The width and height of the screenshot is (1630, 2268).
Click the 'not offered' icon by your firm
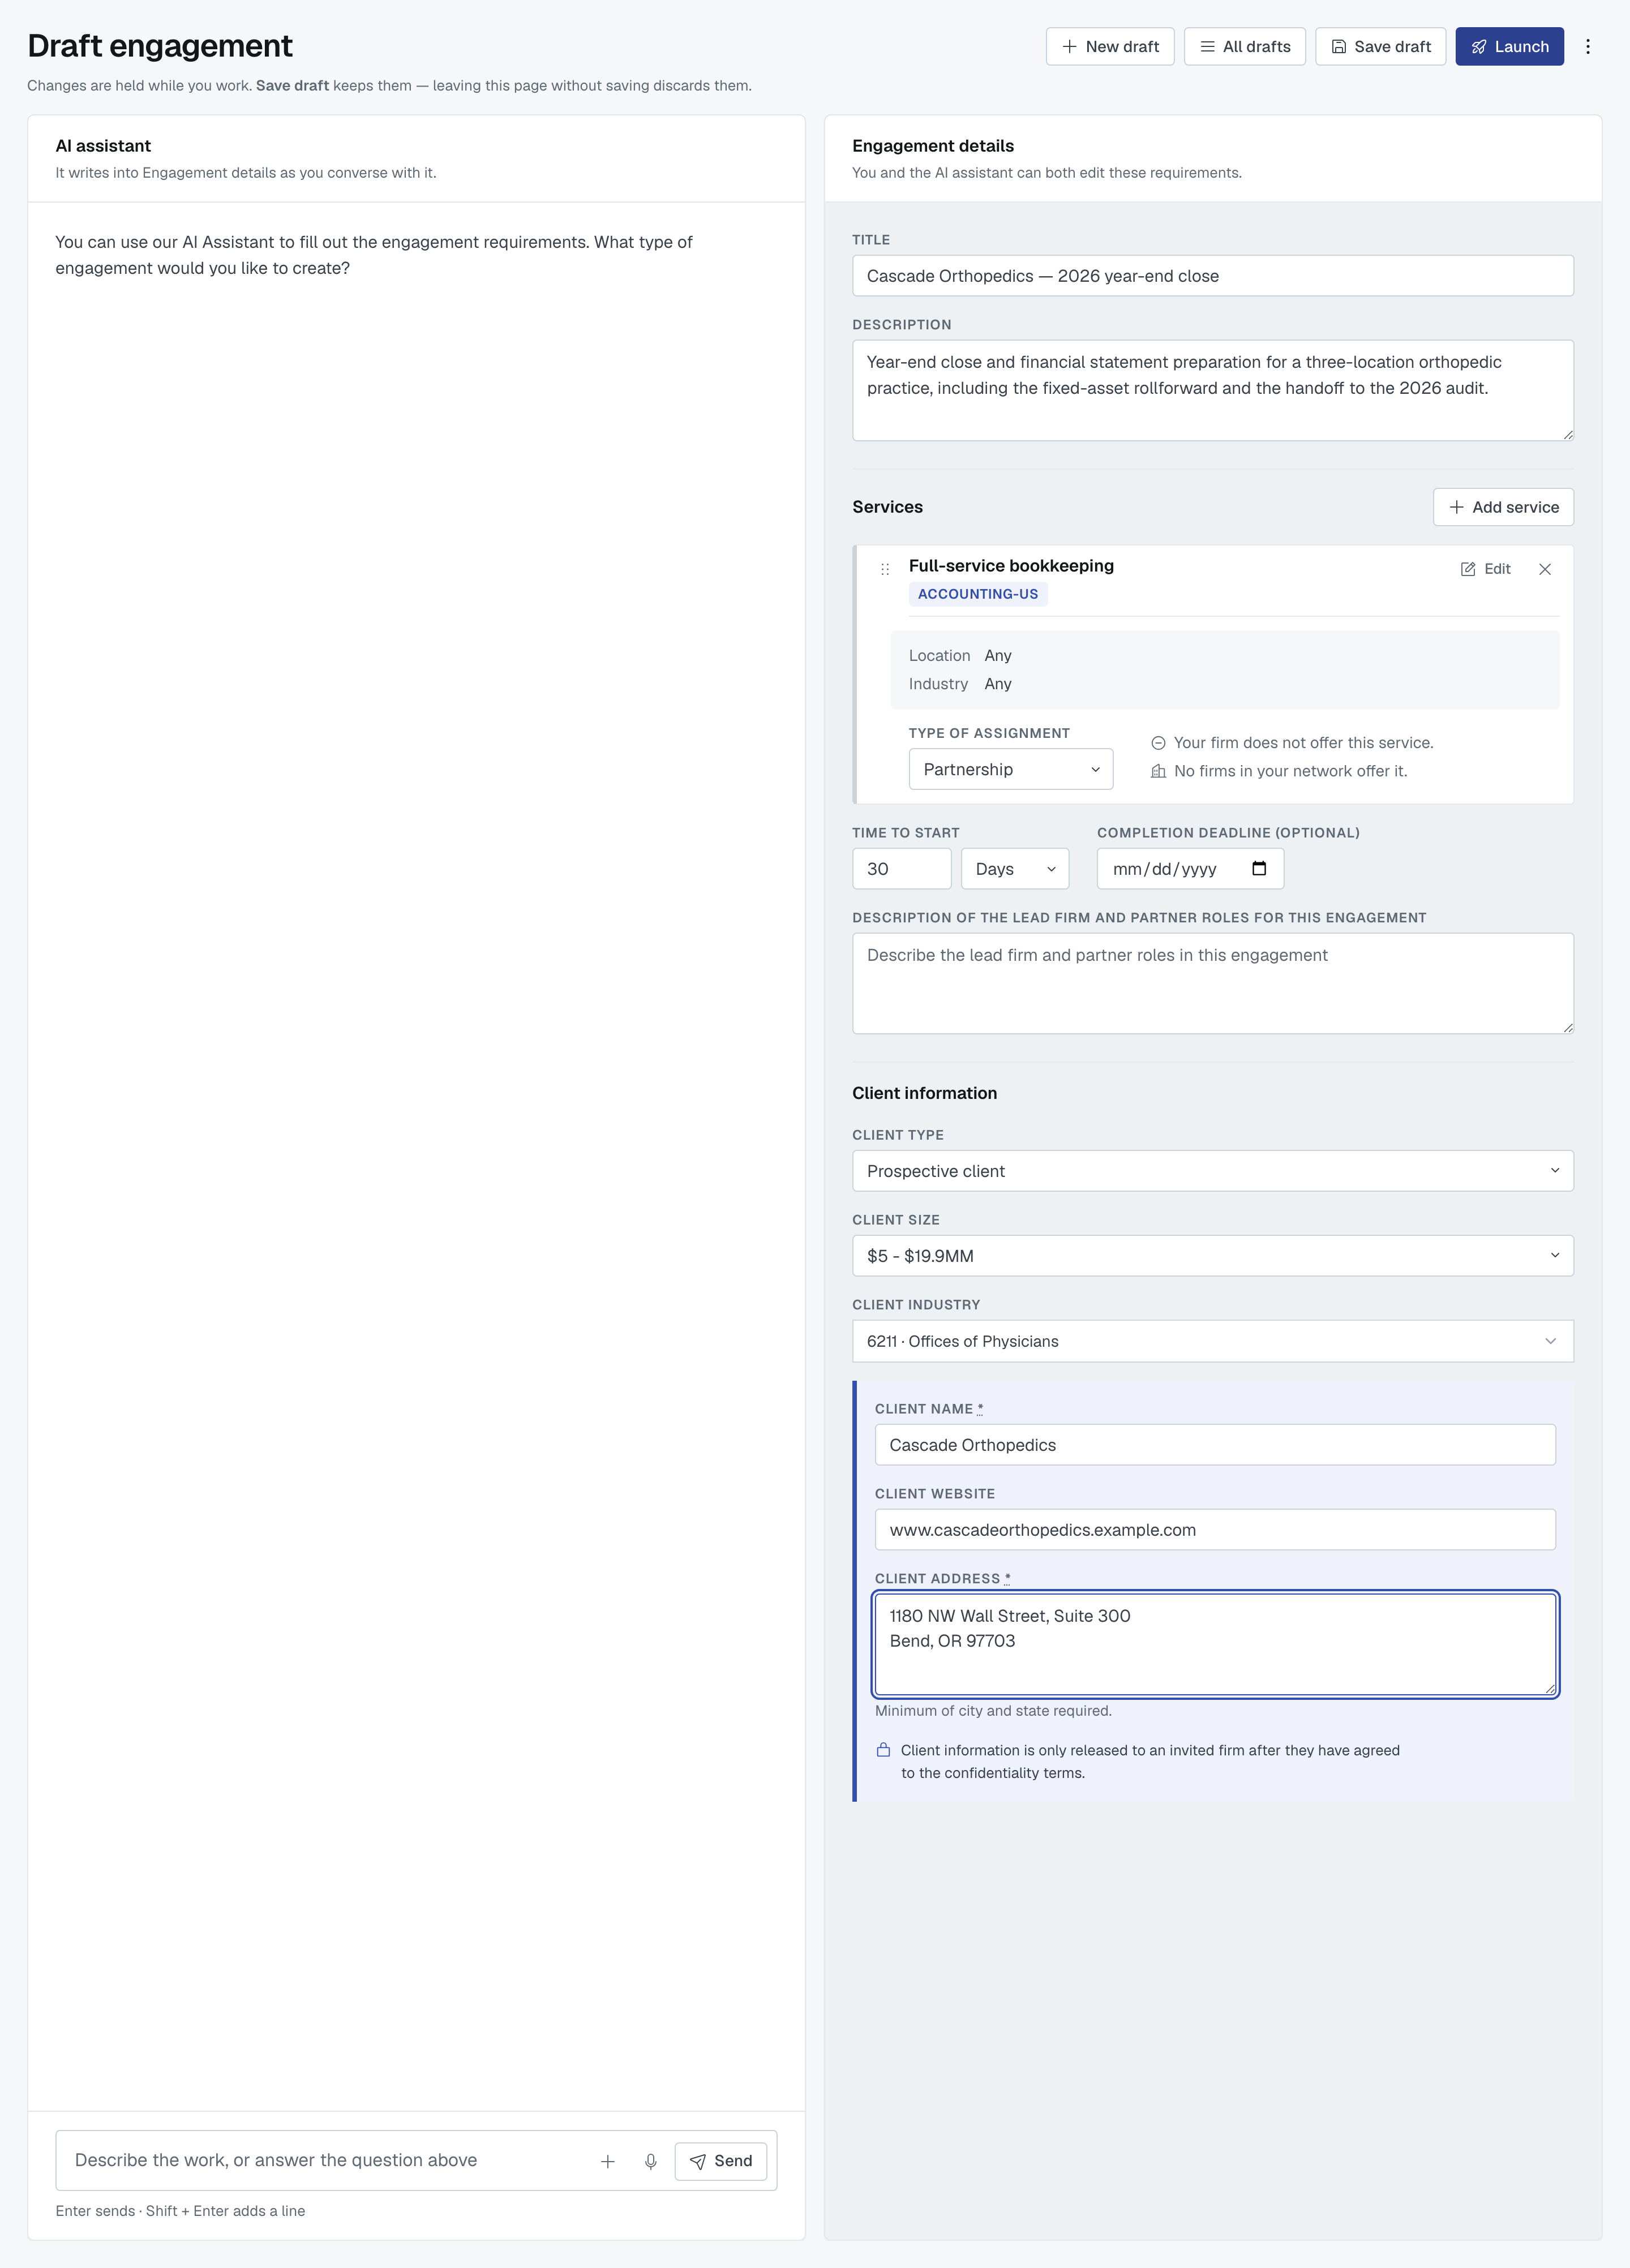click(1158, 743)
